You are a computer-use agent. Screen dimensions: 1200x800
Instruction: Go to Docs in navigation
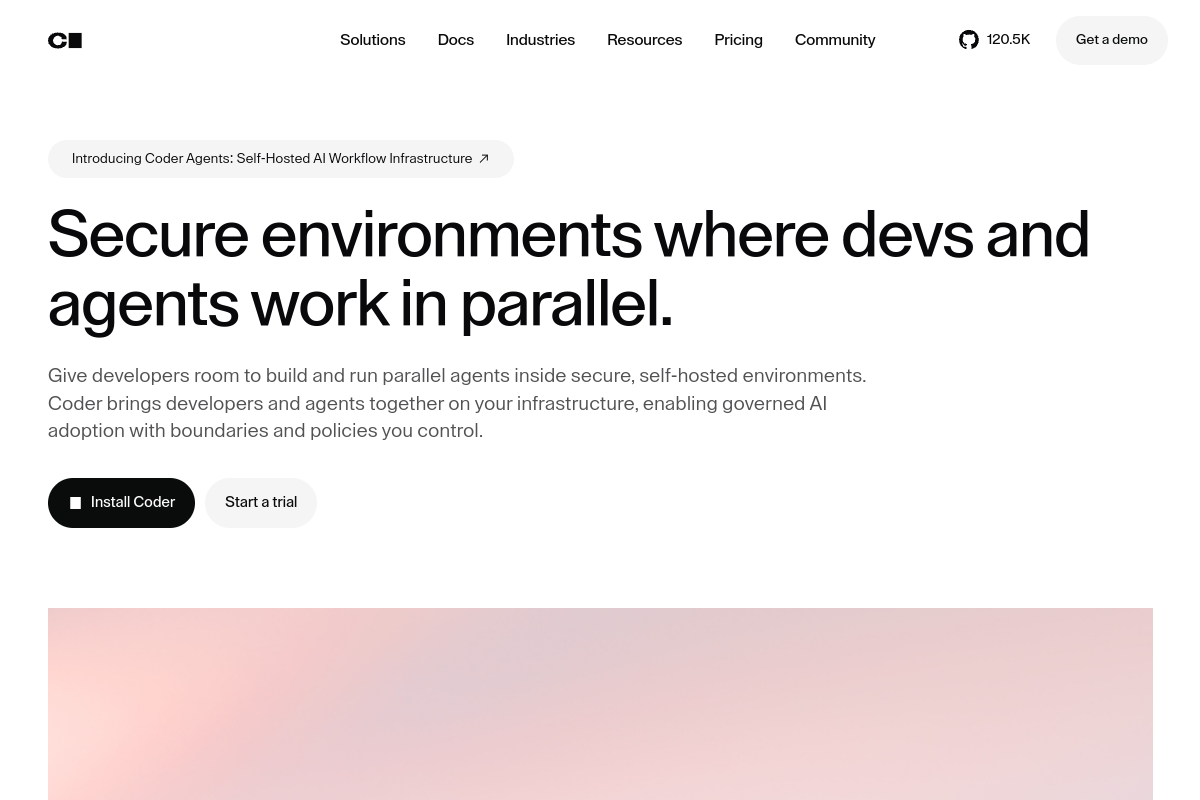coord(456,40)
